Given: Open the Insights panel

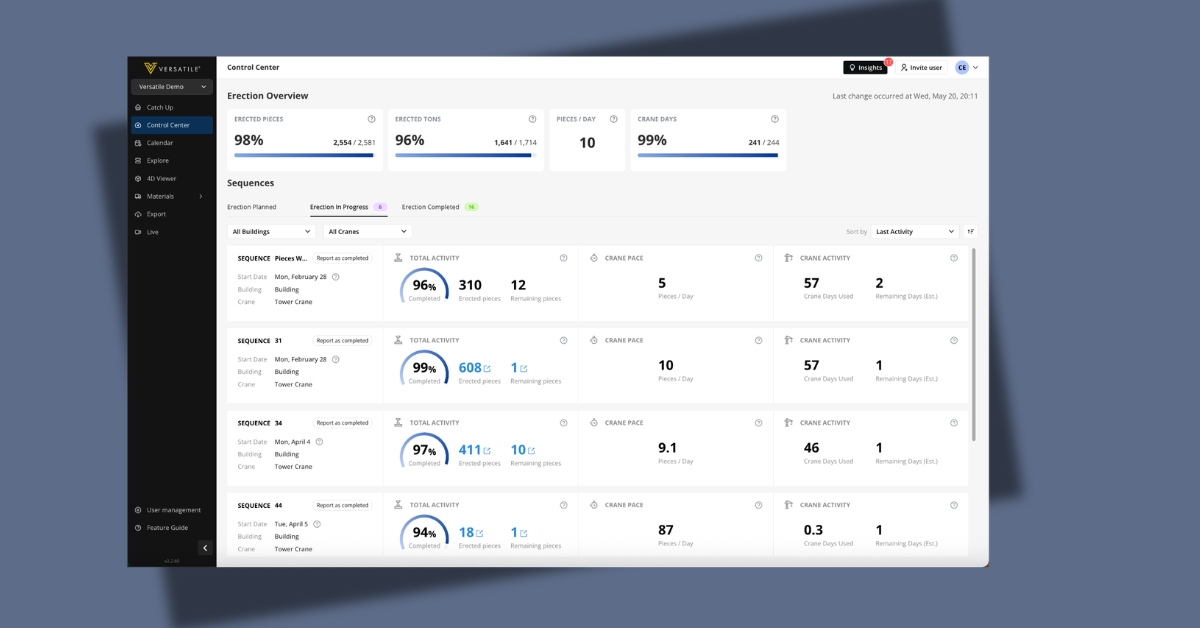Looking at the screenshot, I should (x=865, y=68).
